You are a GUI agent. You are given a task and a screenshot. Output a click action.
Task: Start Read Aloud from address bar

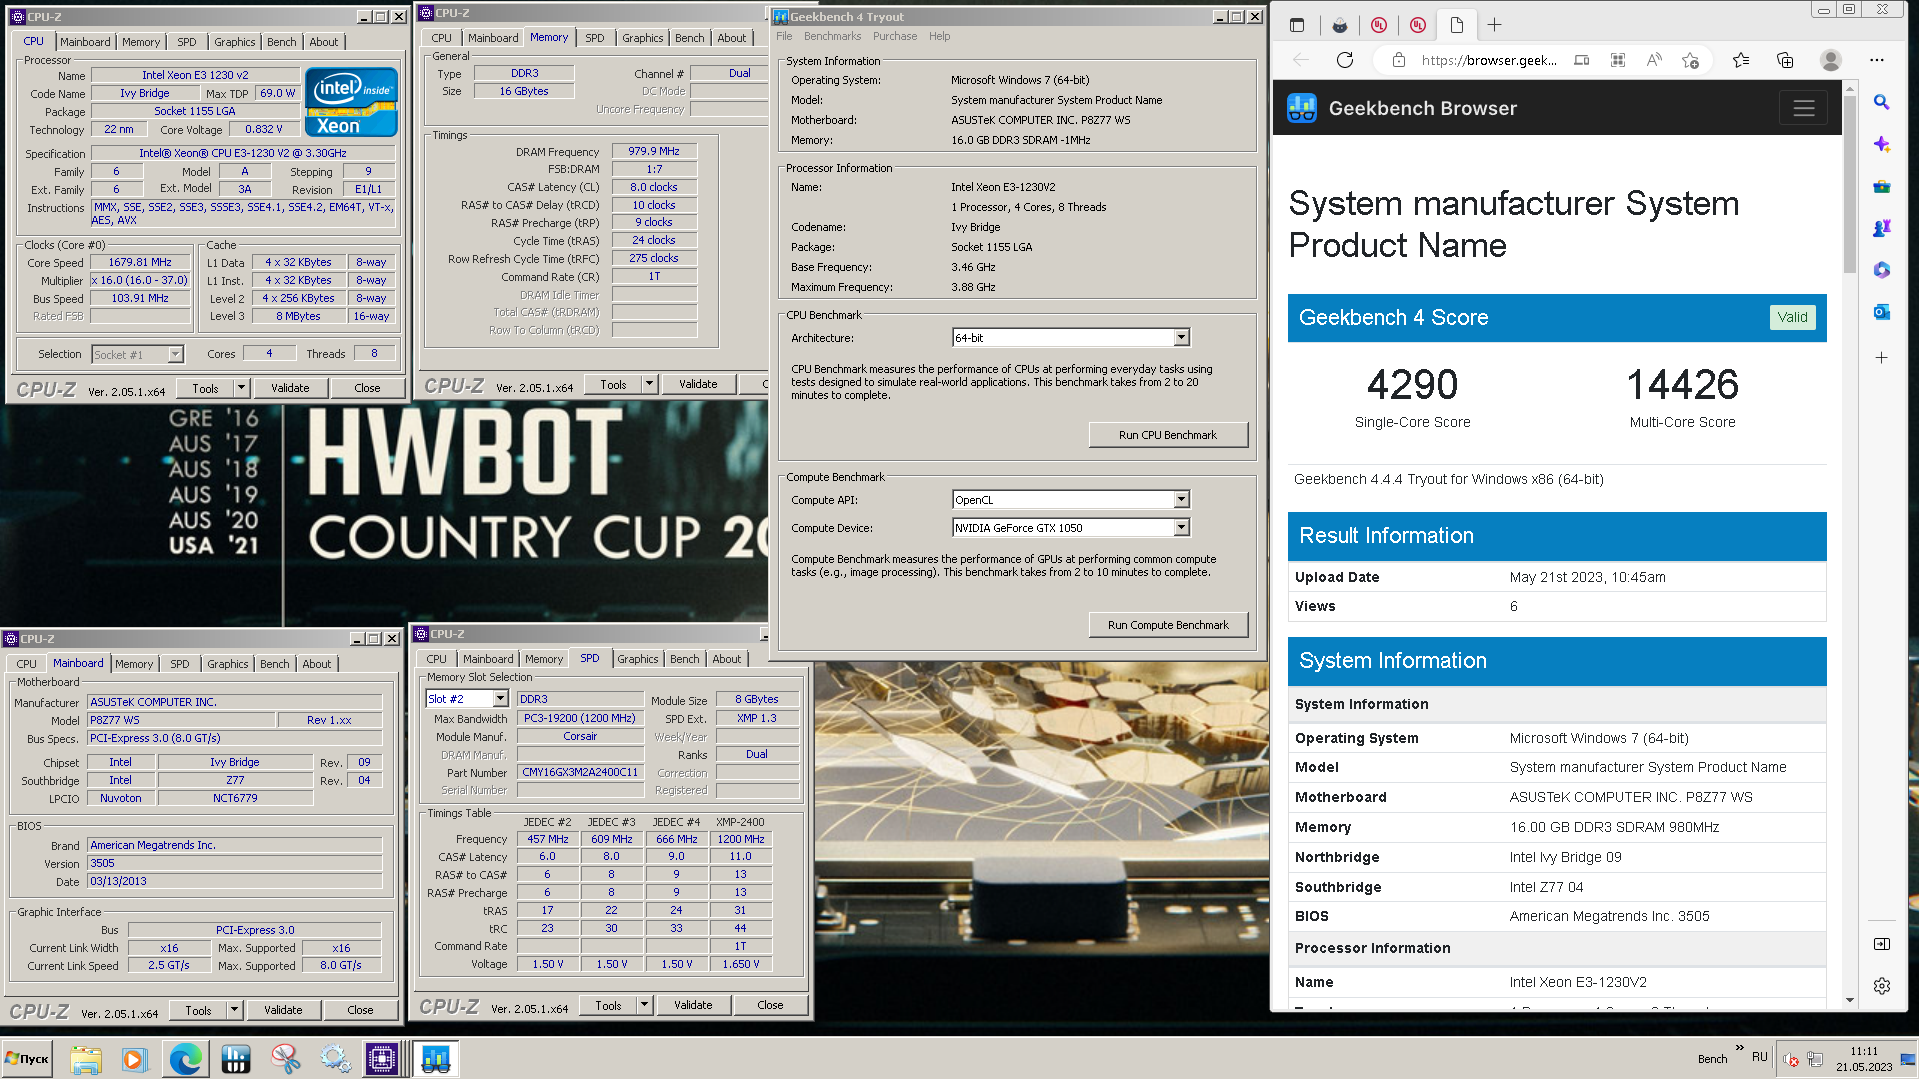[1654, 60]
